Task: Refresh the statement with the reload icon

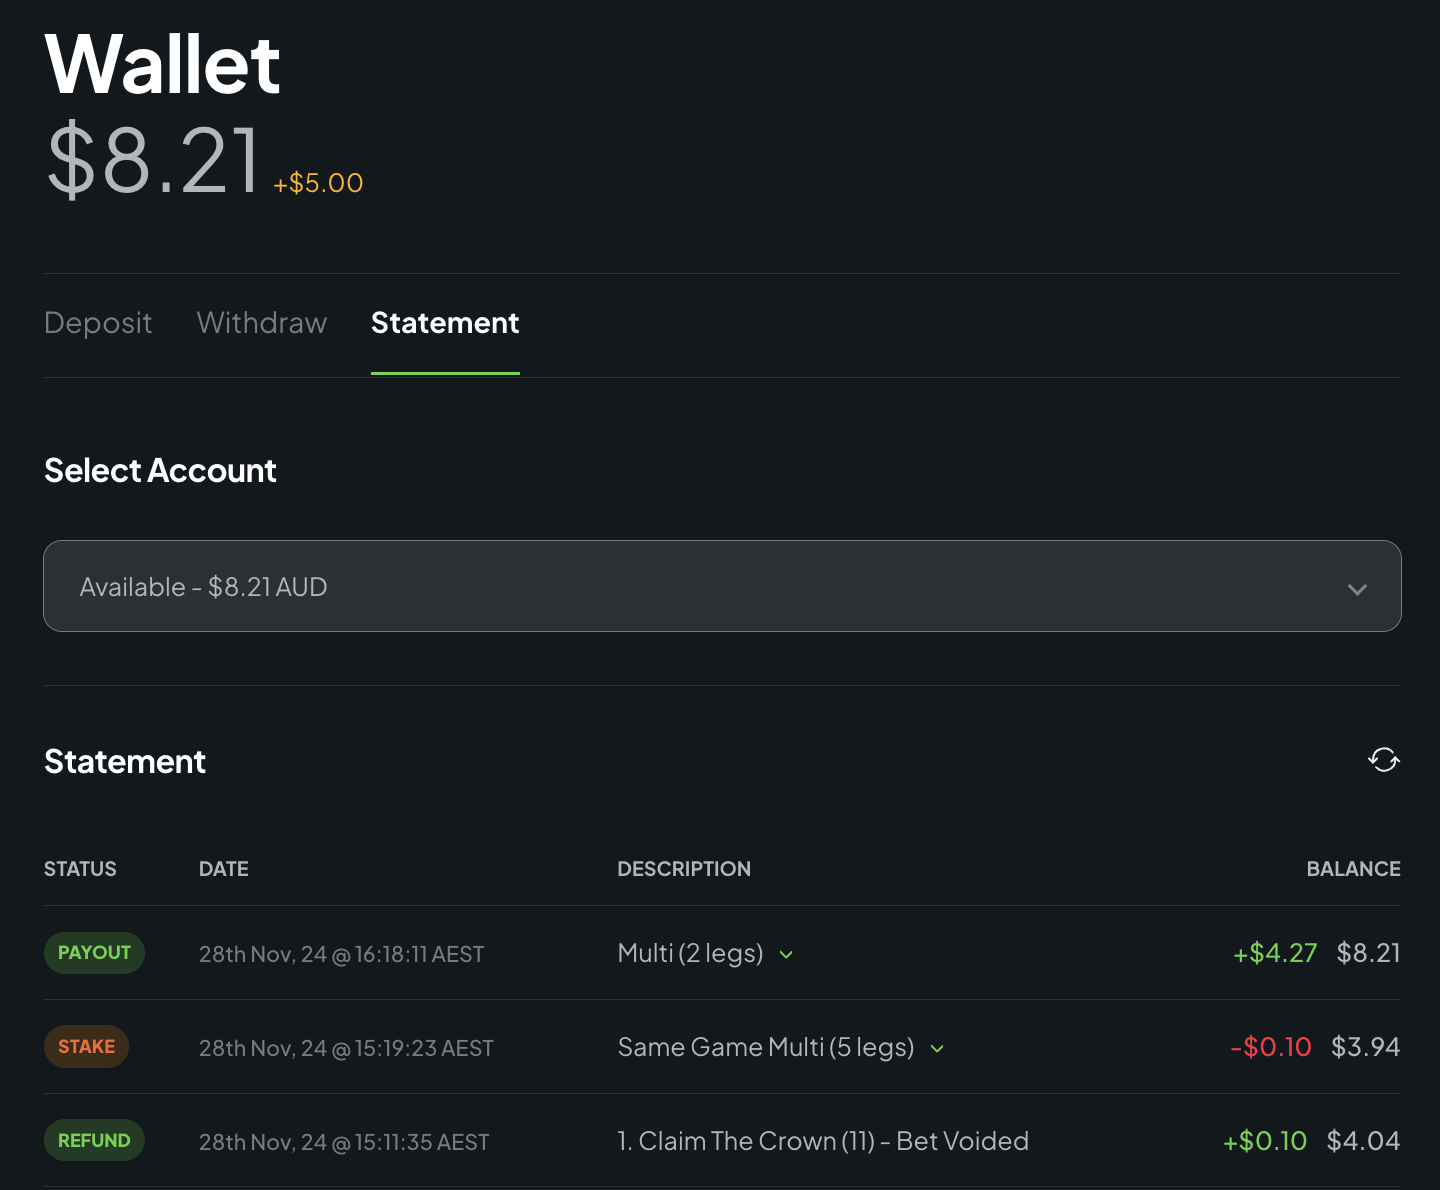Action: tap(1384, 760)
